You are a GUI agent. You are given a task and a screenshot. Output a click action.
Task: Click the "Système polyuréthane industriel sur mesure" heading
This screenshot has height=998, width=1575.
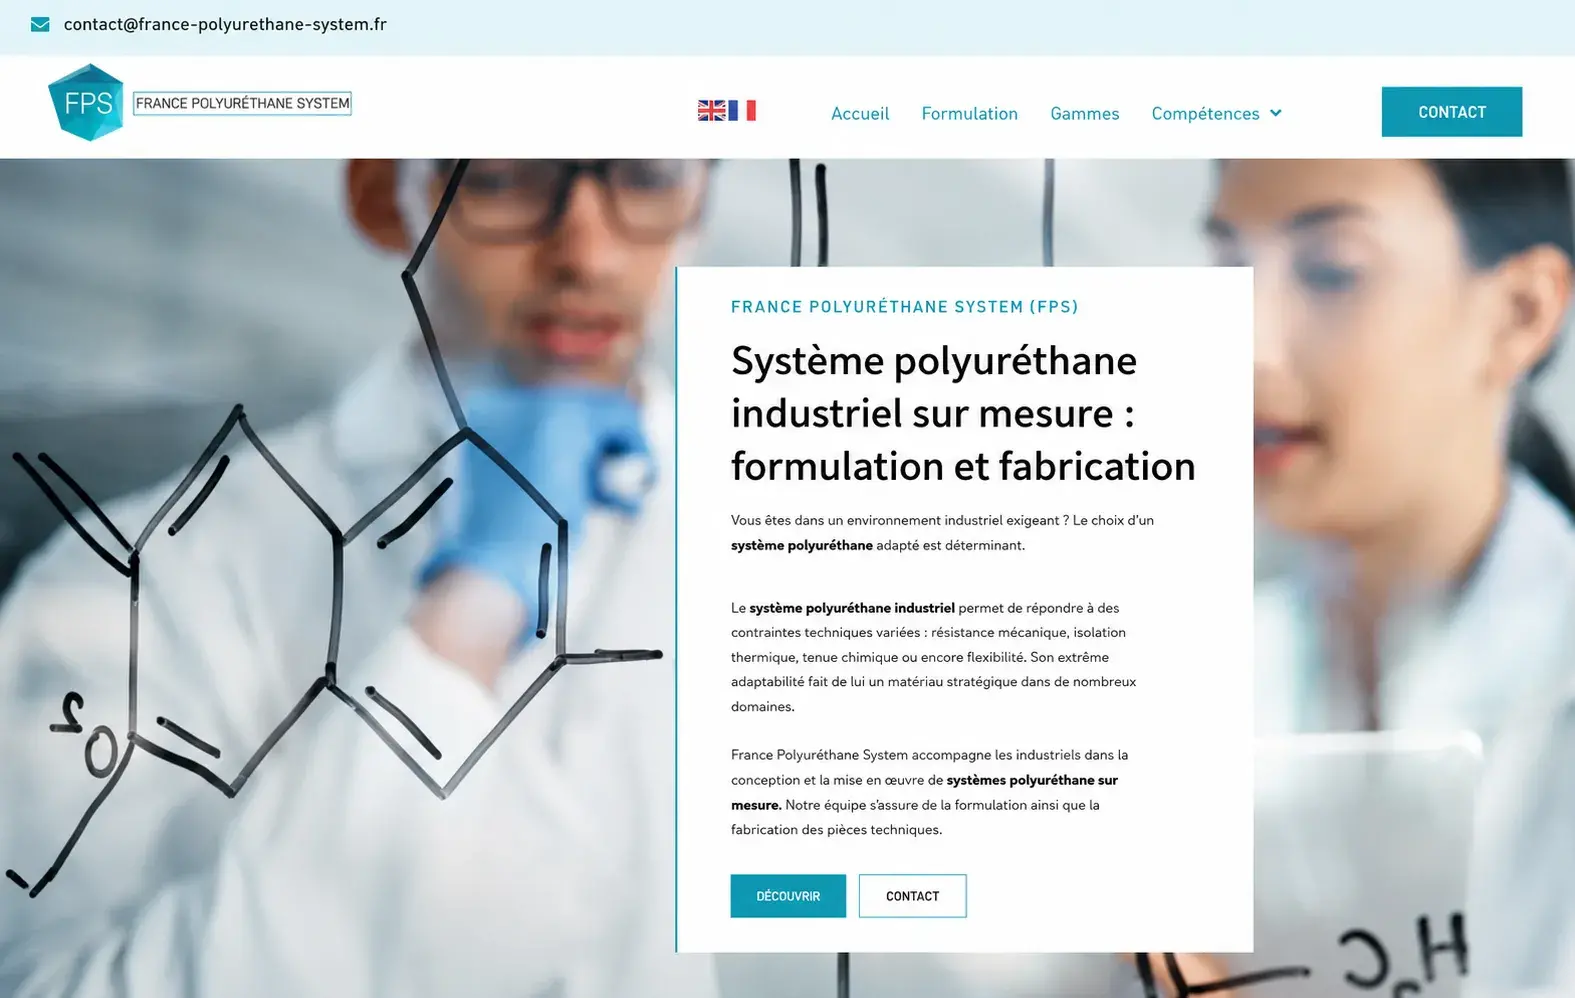pyautogui.click(x=963, y=413)
